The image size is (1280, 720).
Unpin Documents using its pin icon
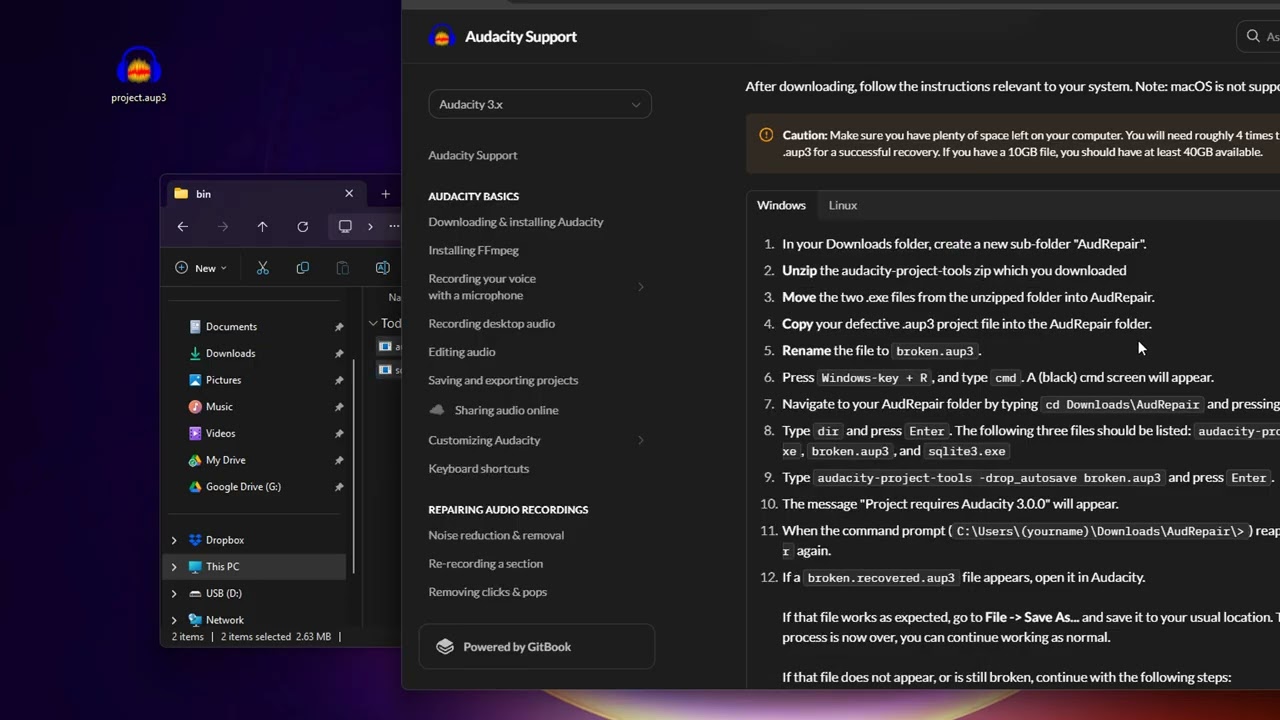[339, 327]
